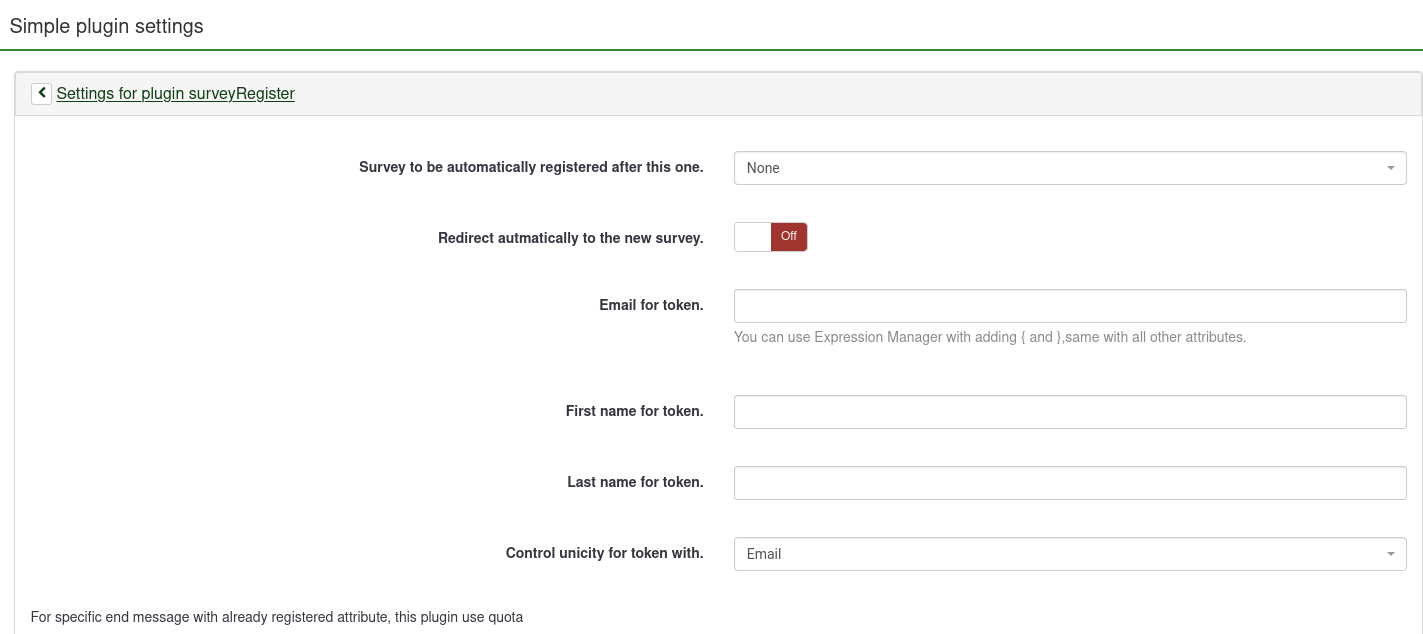The height and width of the screenshot is (634, 1423).
Task: Click the 'Survey to be automatically registered' label
Action: pyautogui.click(x=531, y=167)
